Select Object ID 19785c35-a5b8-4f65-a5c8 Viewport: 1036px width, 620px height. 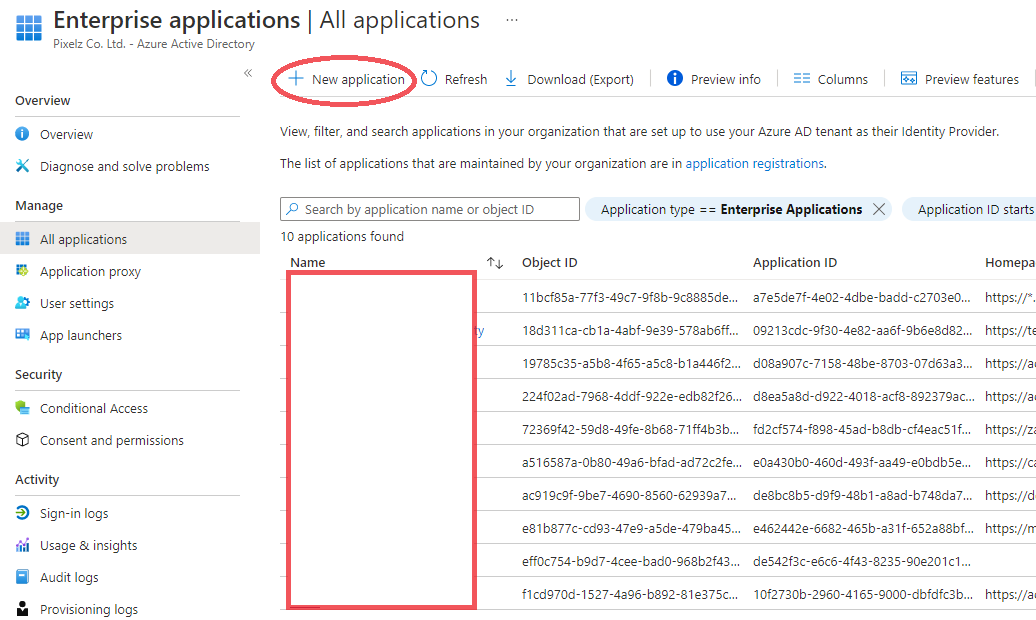[x=631, y=364]
